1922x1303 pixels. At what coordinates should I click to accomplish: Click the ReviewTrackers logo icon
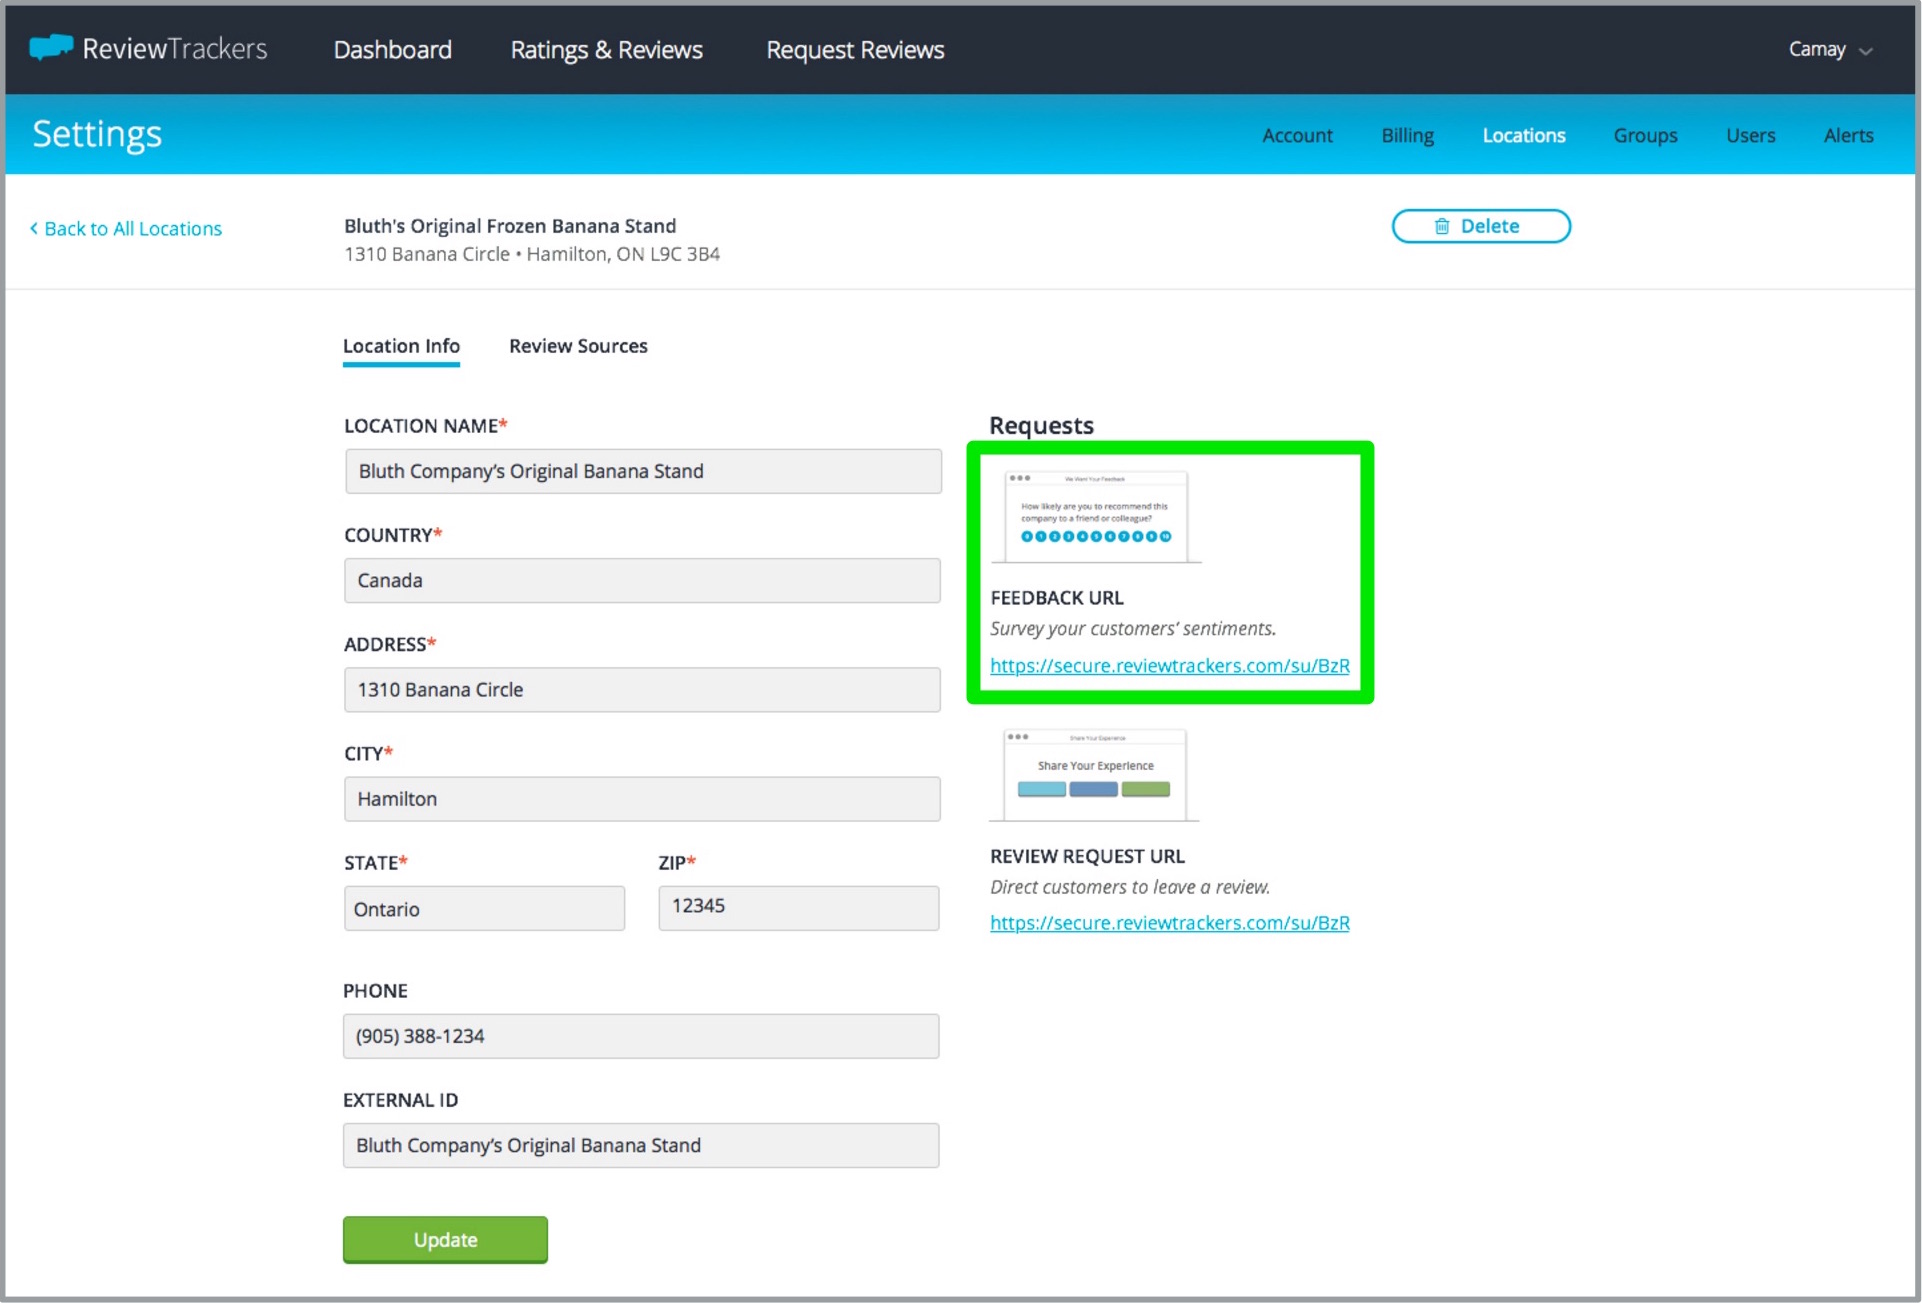coord(51,47)
